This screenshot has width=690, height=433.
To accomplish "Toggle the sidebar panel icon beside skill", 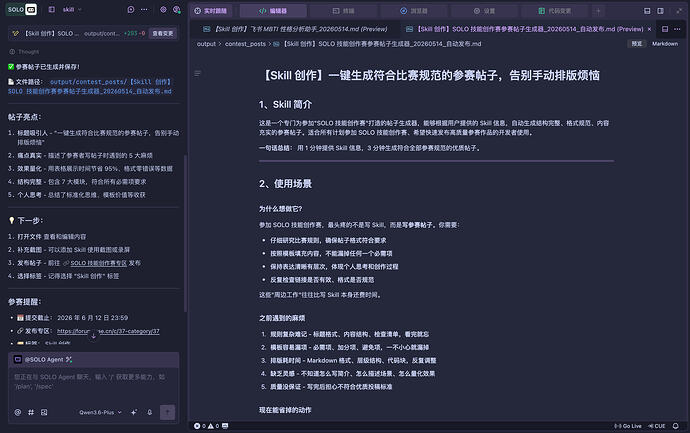I will pyautogui.click(x=51, y=9).
